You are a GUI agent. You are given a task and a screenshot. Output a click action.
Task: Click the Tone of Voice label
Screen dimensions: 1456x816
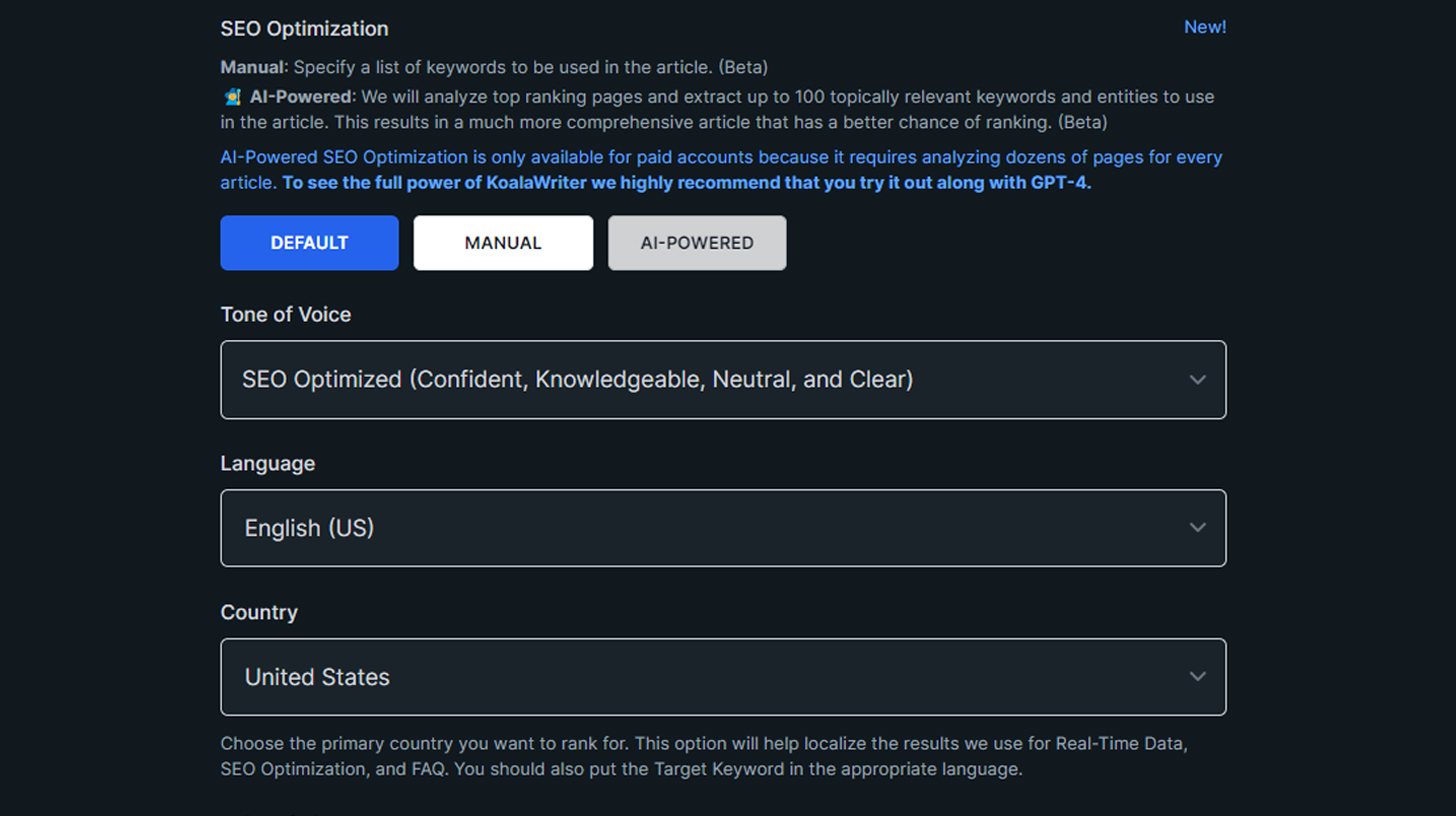pos(286,314)
